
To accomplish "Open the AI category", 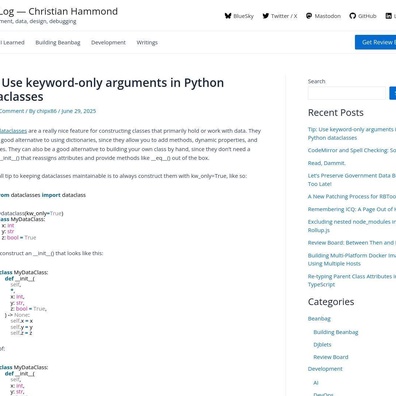I will pyautogui.click(x=316, y=383).
